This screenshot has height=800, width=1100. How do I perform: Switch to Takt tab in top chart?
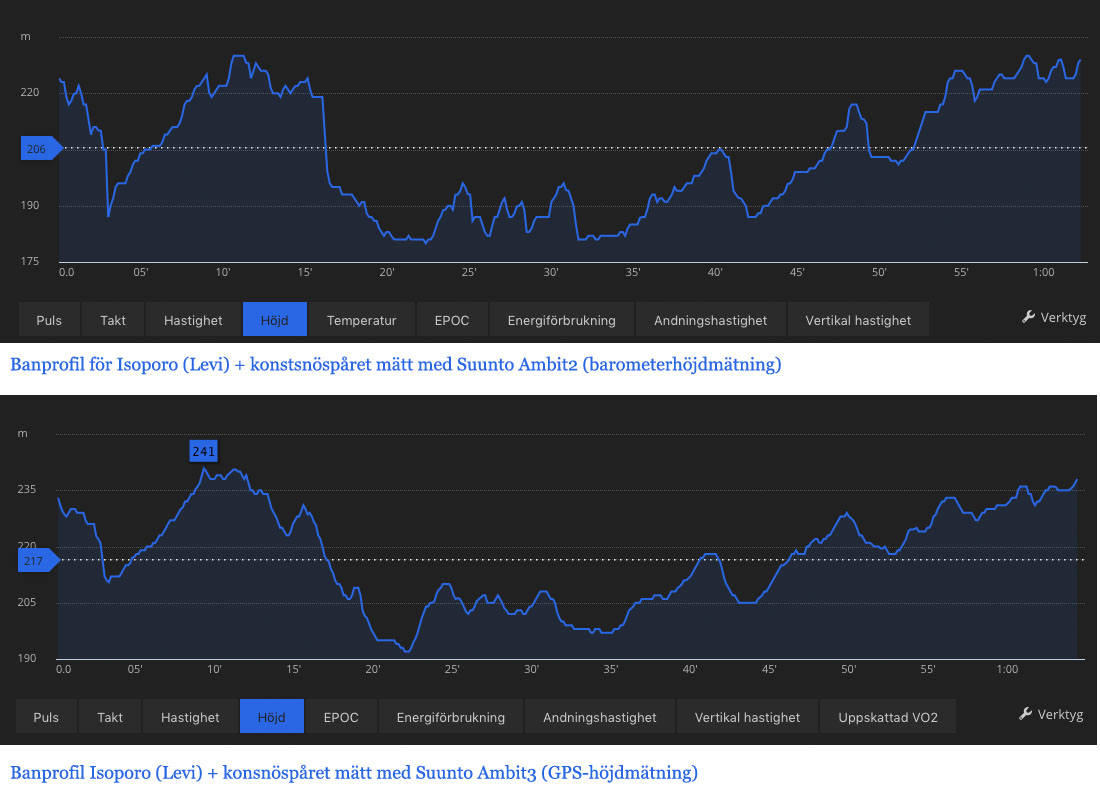click(113, 320)
